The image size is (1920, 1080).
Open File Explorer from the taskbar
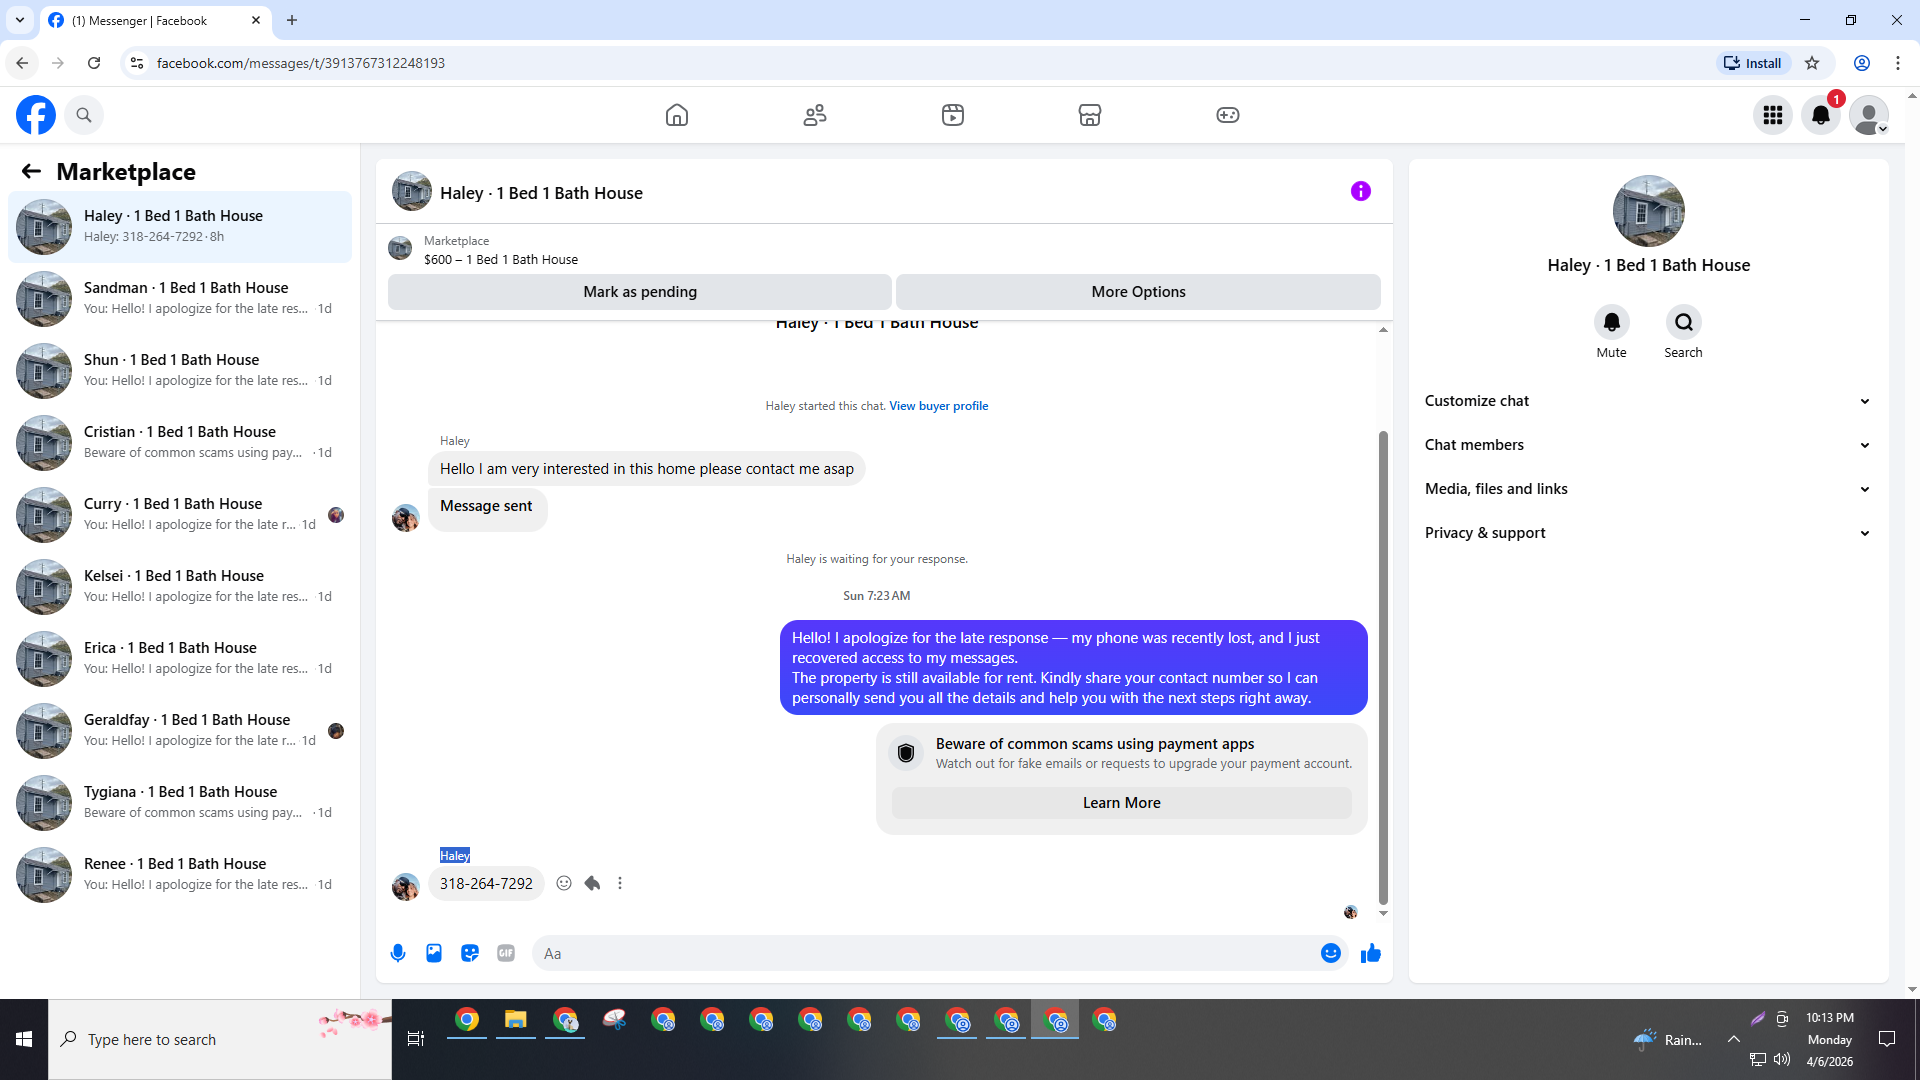[x=516, y=1021]
